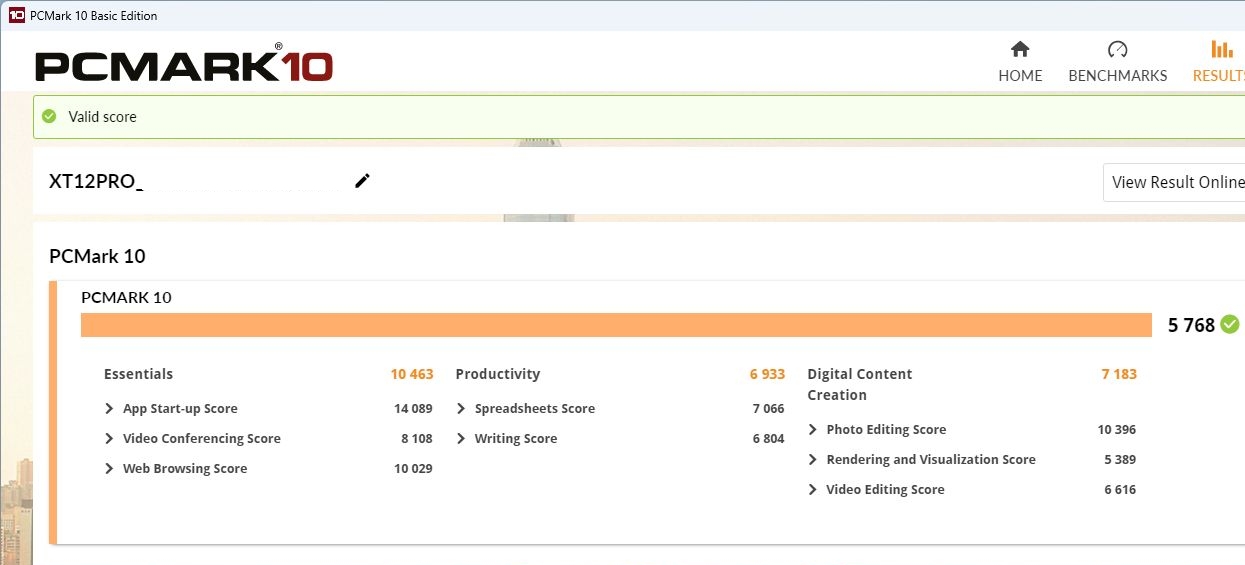Click the Digital Content Creation heading
Image resolution: width=1245 pixels, height=565 pixels.
[x=860, y=384]
